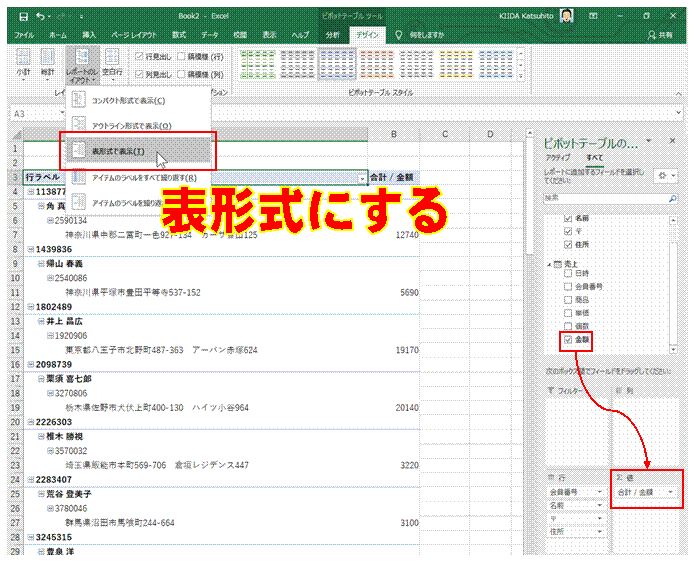This screenshot has height=562, width=698.
Task: Expand the pivot styles gallery More arrow
Action: (521, 76)
